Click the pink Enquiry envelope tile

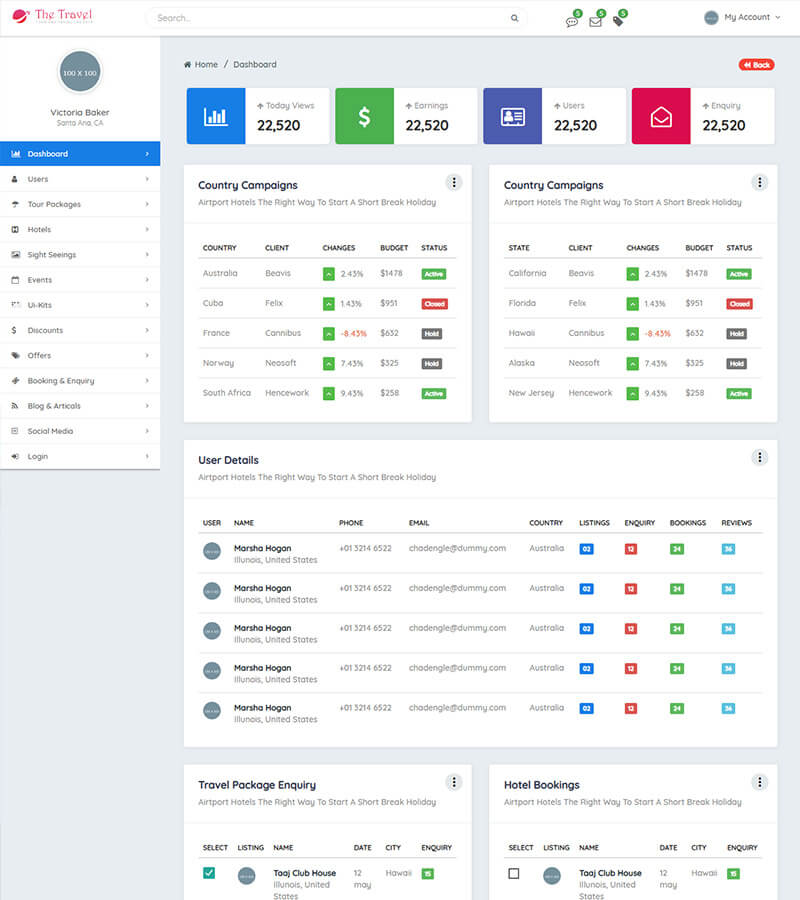pyautogui.click(x=661, y=116)
